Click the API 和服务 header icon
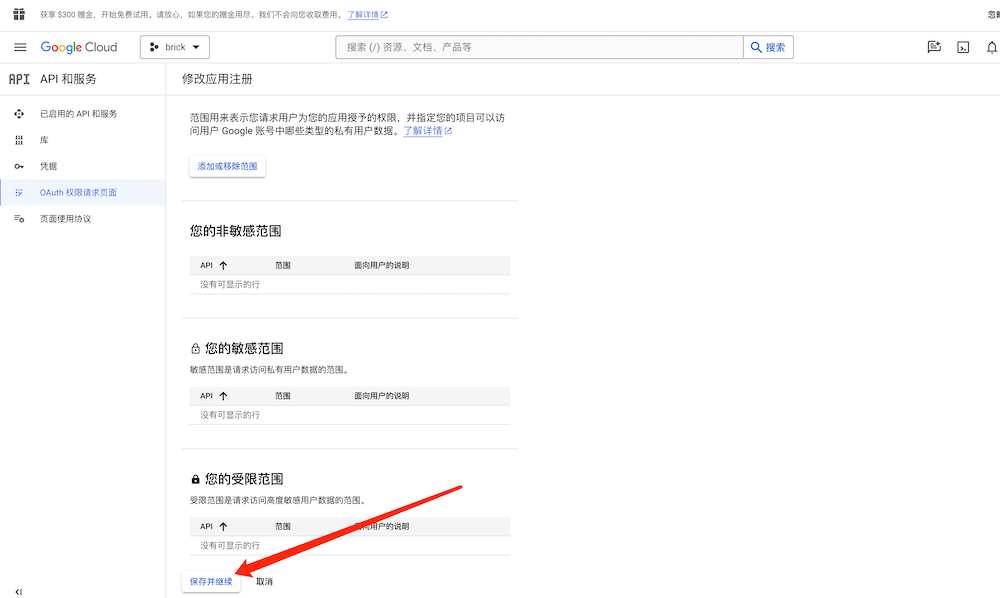 tap(19, 79)
